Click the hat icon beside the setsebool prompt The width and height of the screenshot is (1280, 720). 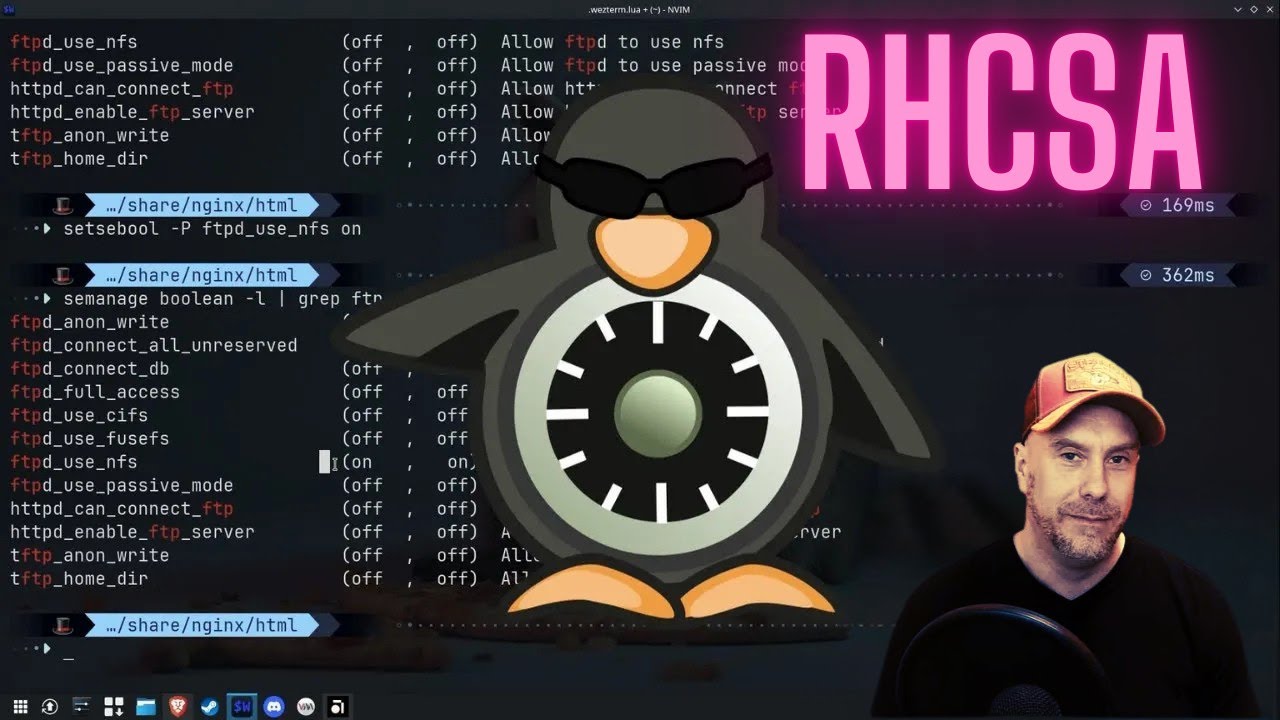tap(63, 206)
